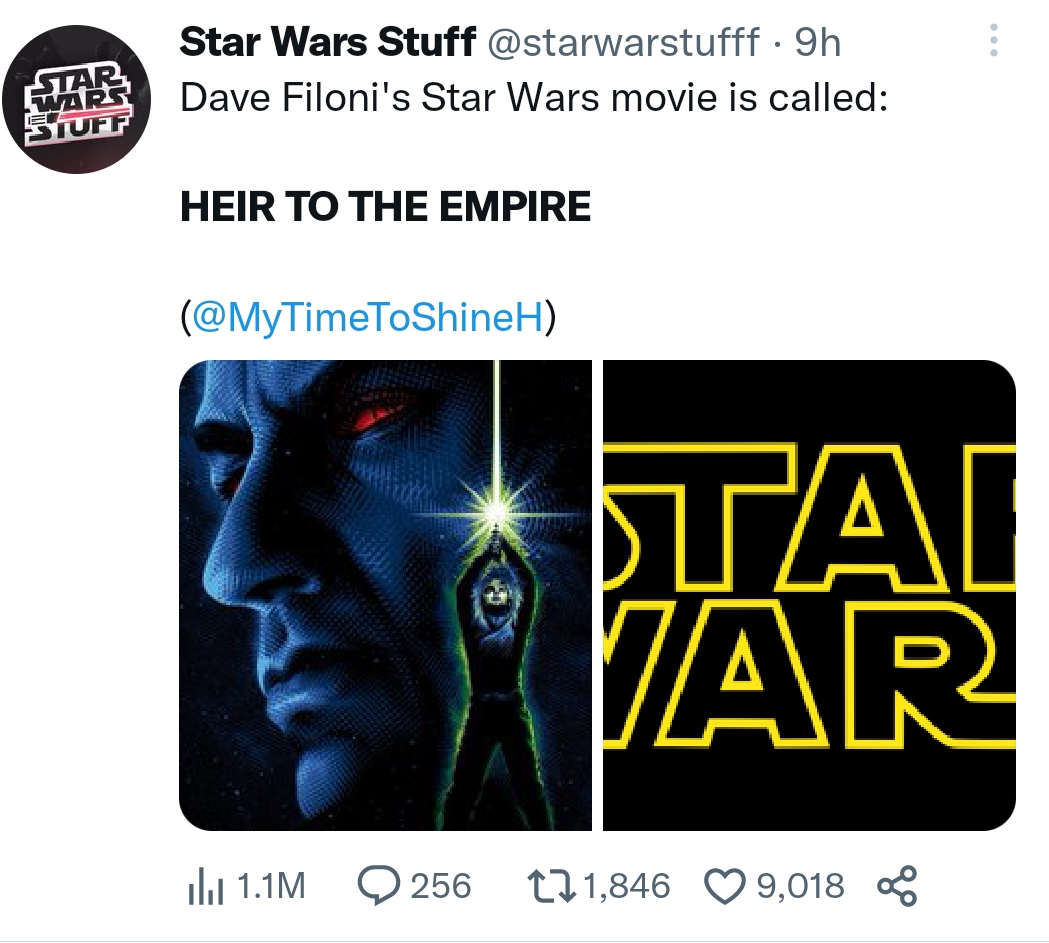Click the 9,018 likes count
This screenshot has width=1049, height=943.
(800, 885)
